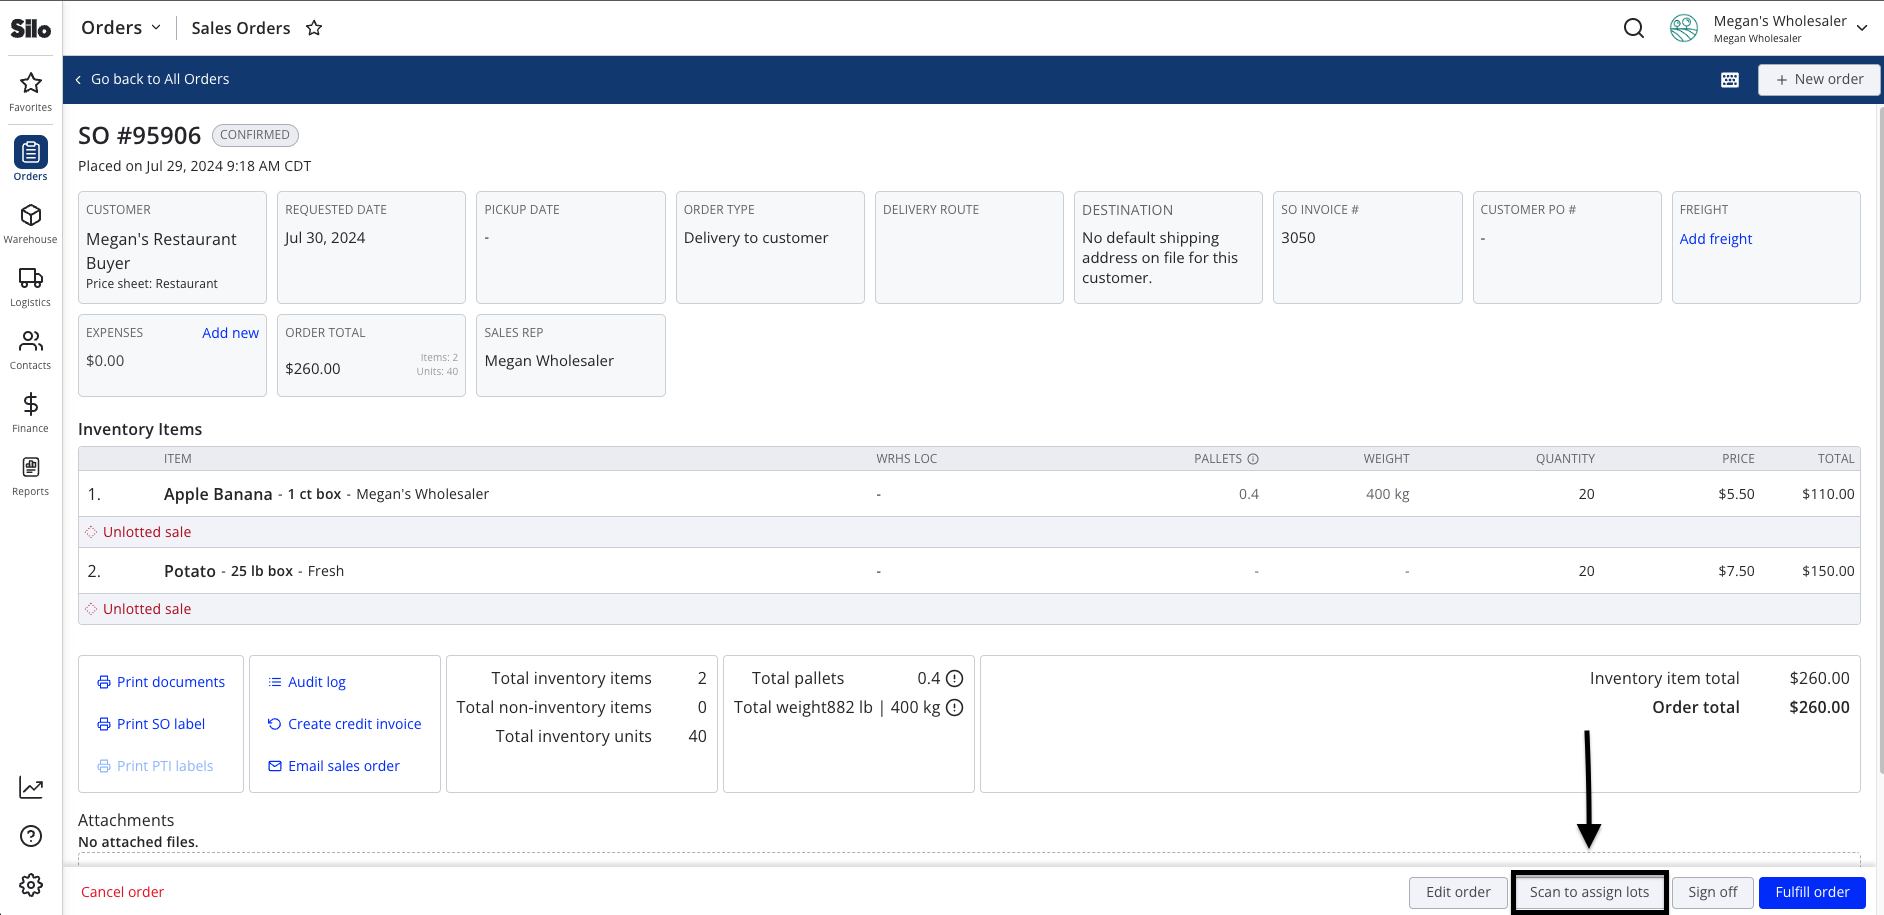Click Email sales order

click(x=334, y=766)
